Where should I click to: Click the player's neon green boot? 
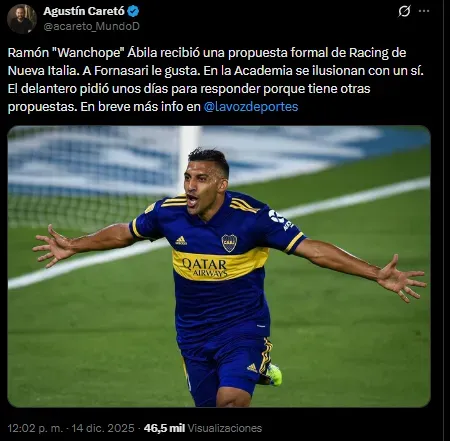[275, 375]
